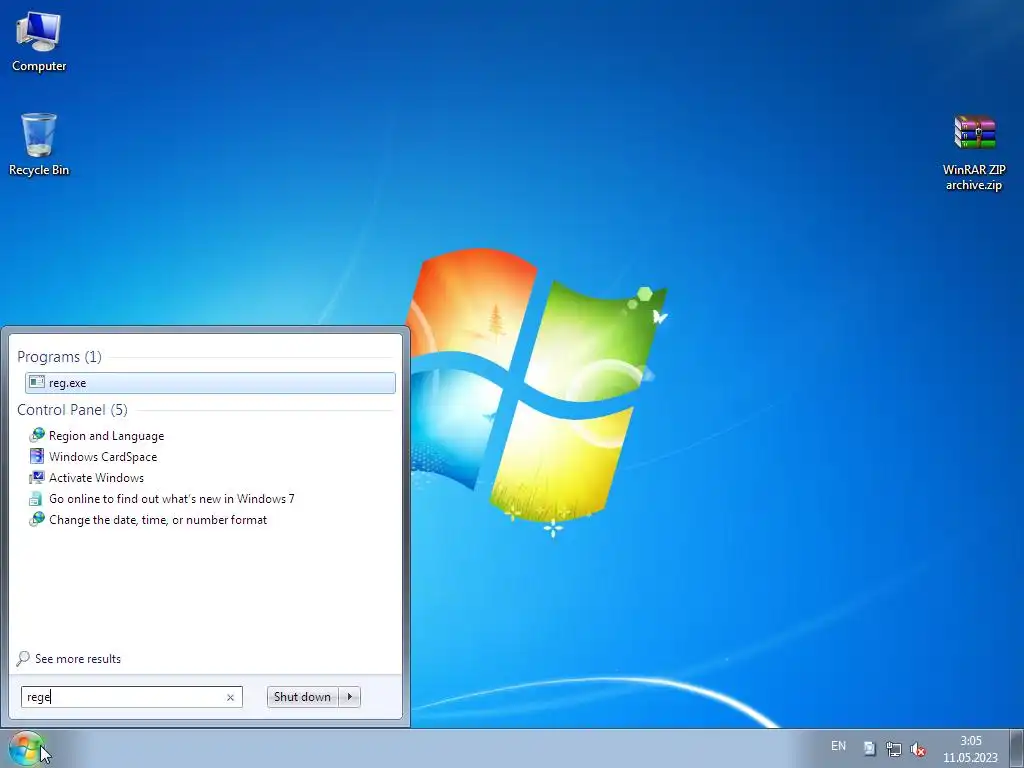This screenshot has height=768, width=1024.
Task: Expand the Shut down options arrow
Action: [350, 697]
